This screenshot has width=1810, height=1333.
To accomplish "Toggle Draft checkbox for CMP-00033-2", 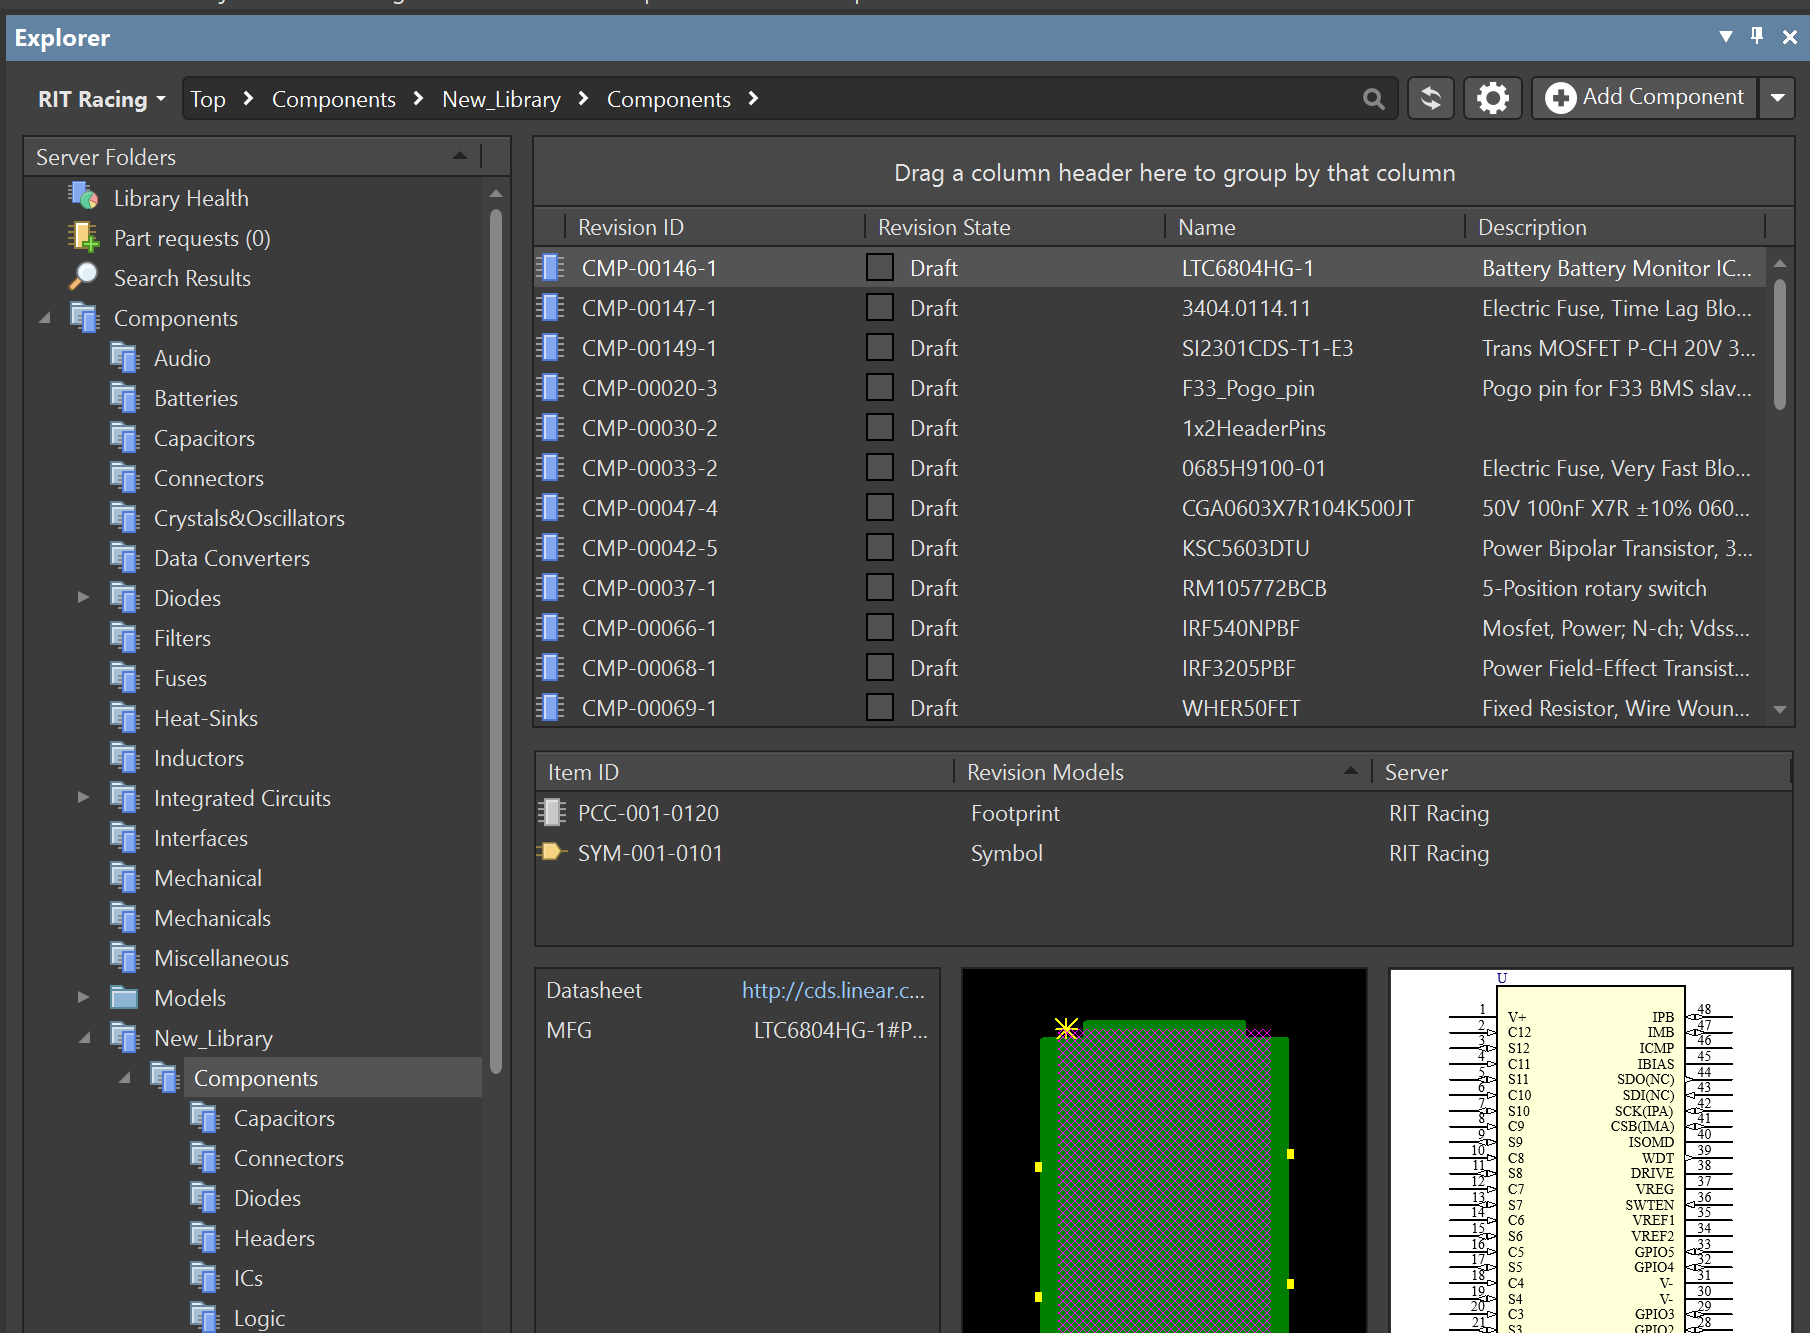I will pyautogui.click(x=880, y=467).
